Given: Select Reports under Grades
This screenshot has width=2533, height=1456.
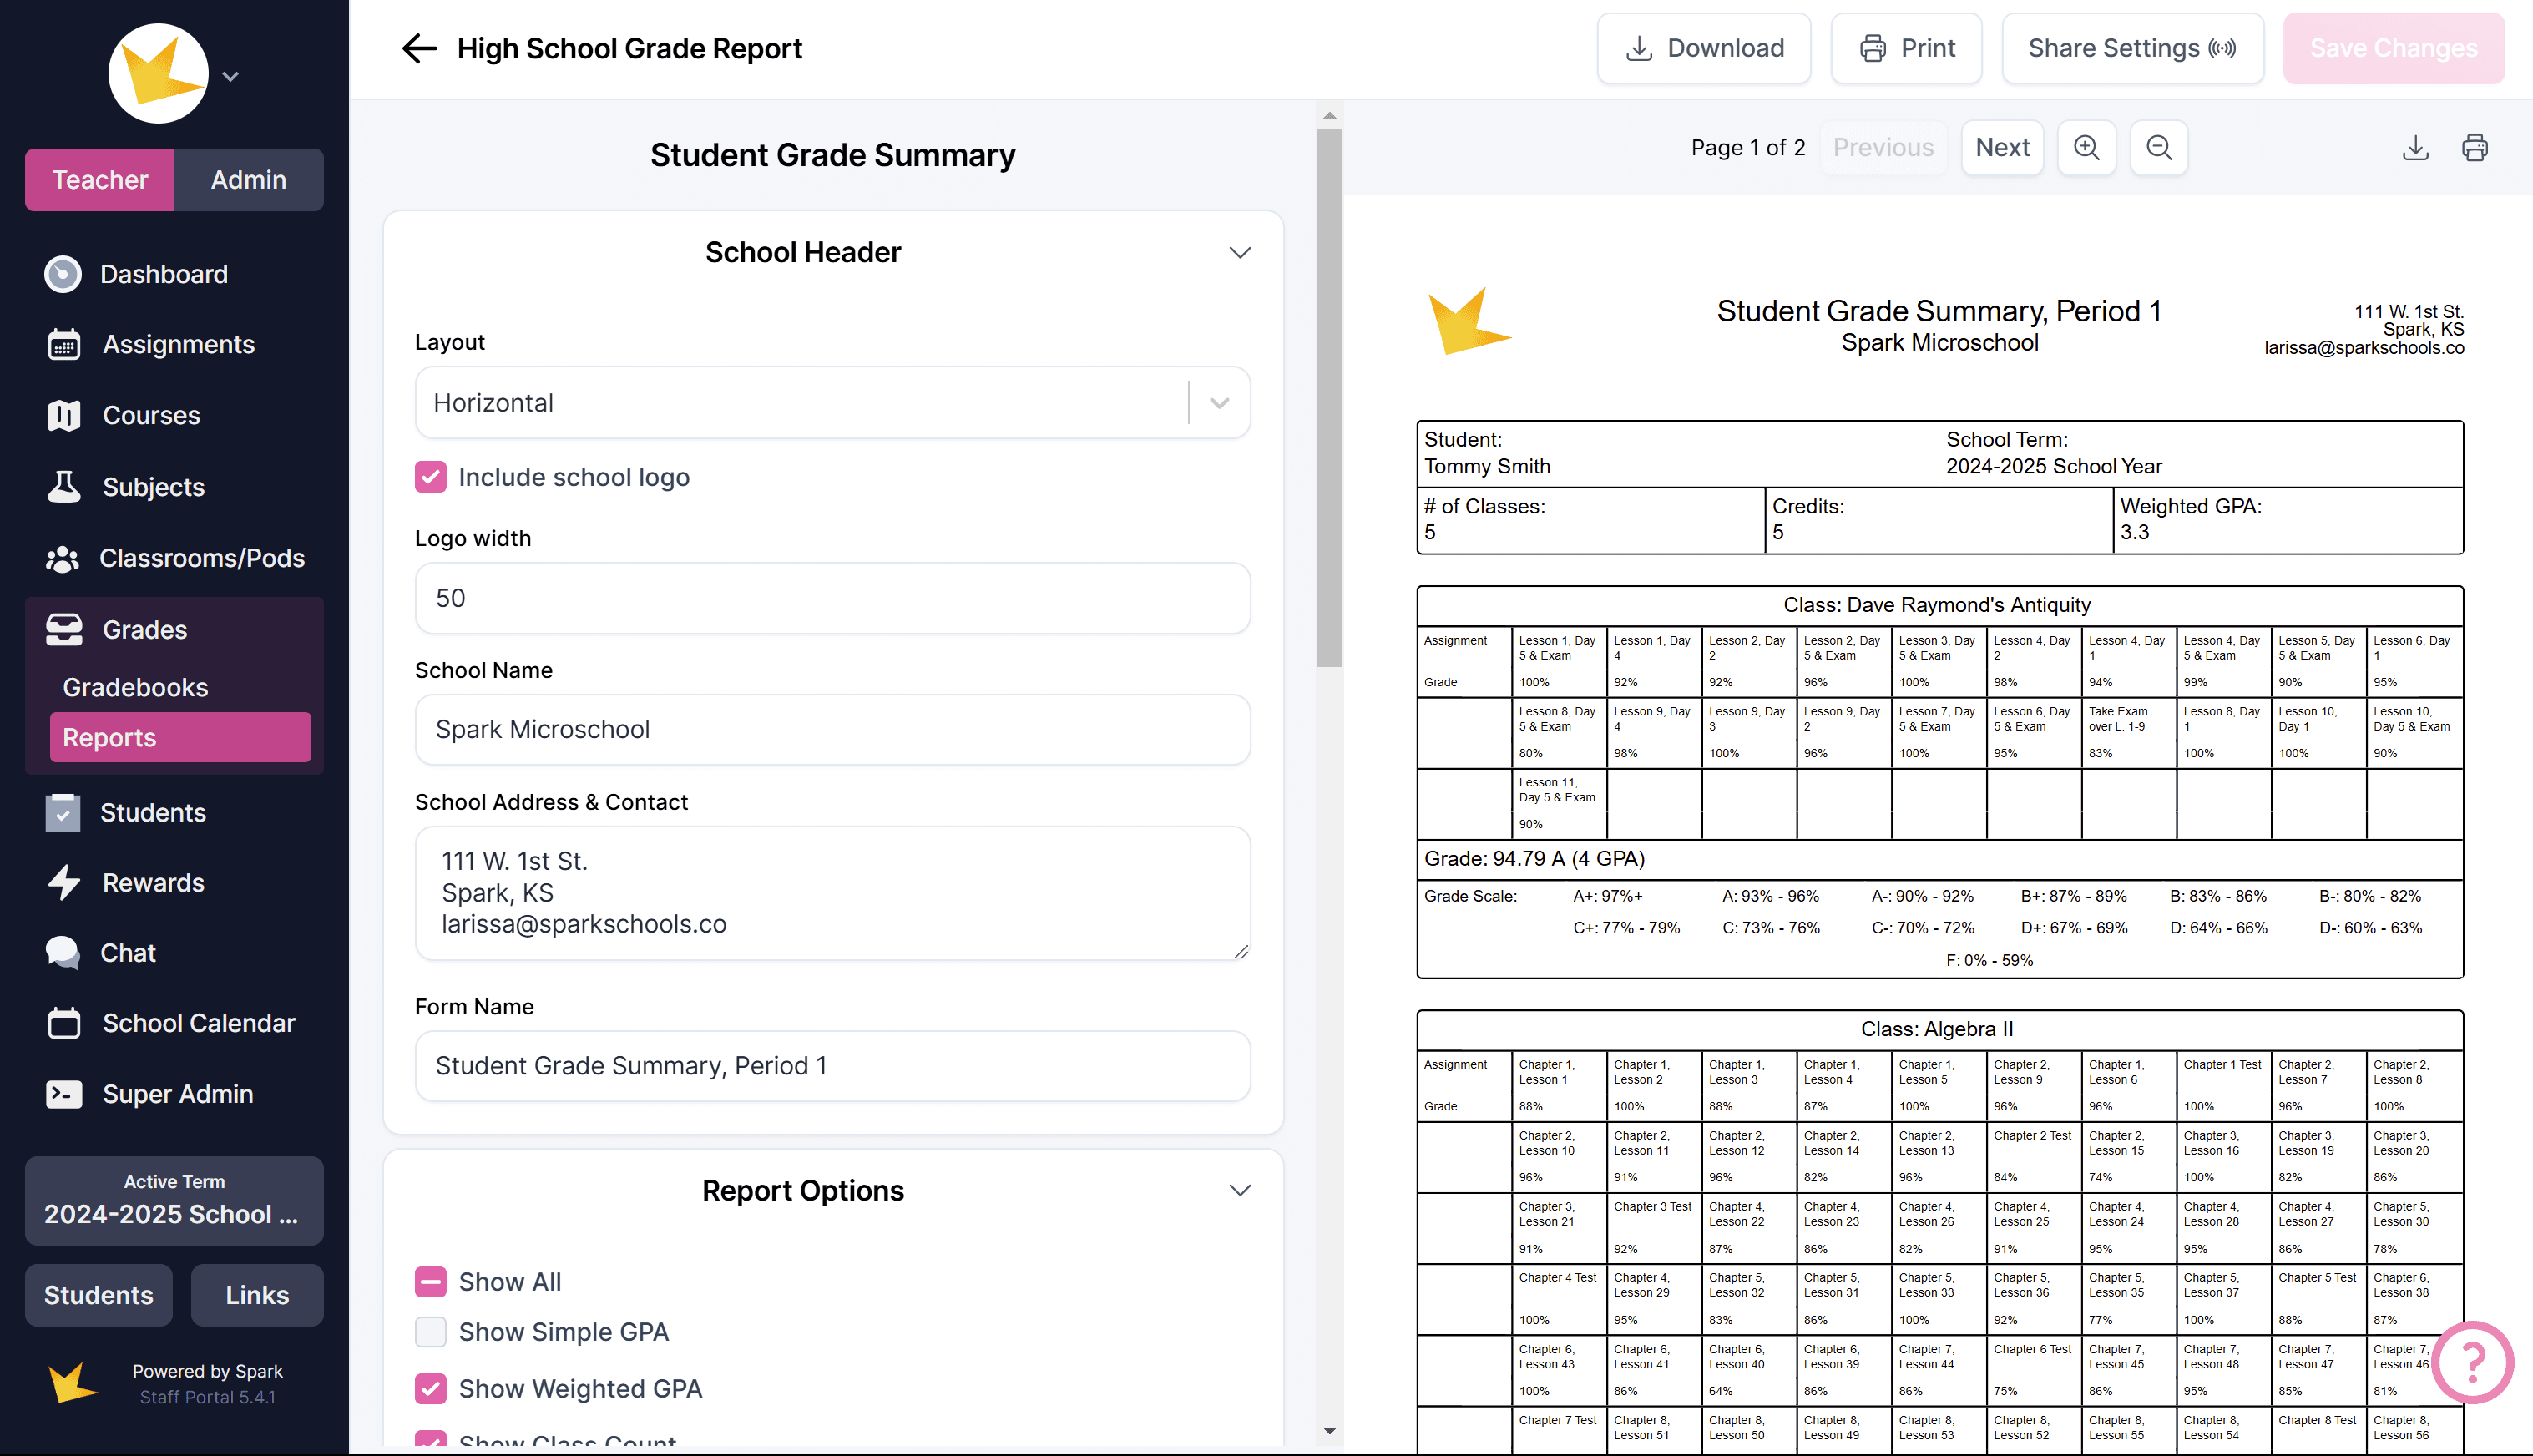Looking at the screenshot, I should click(109, 737).
